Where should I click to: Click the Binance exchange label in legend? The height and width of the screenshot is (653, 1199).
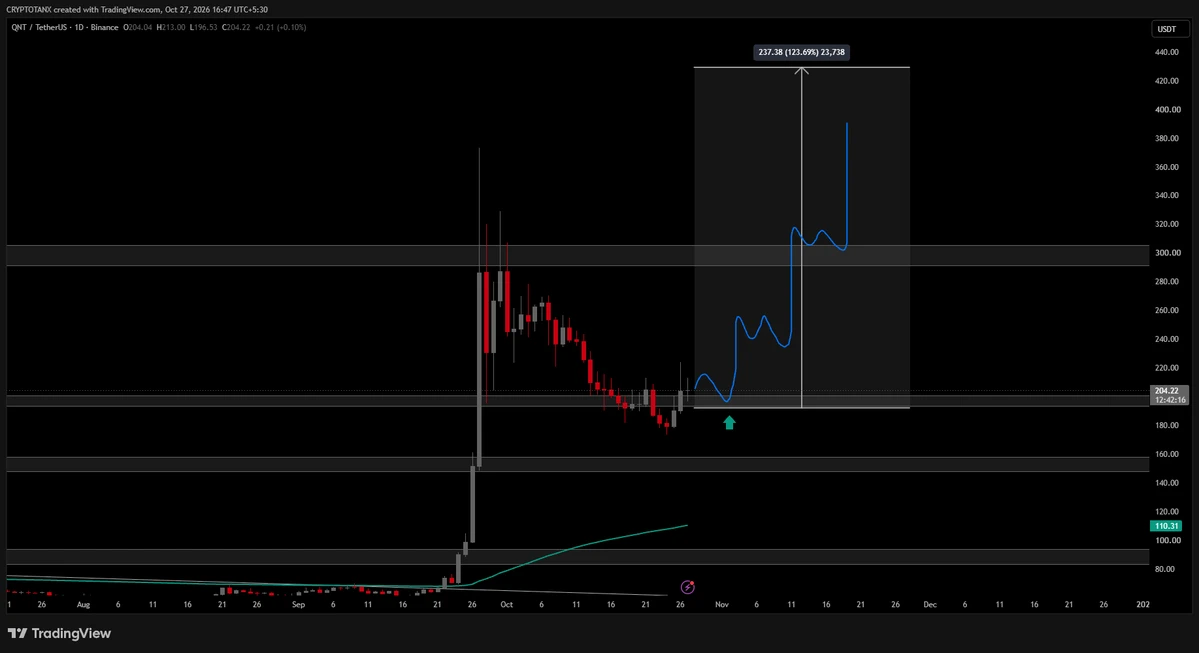tap(104, 28)
